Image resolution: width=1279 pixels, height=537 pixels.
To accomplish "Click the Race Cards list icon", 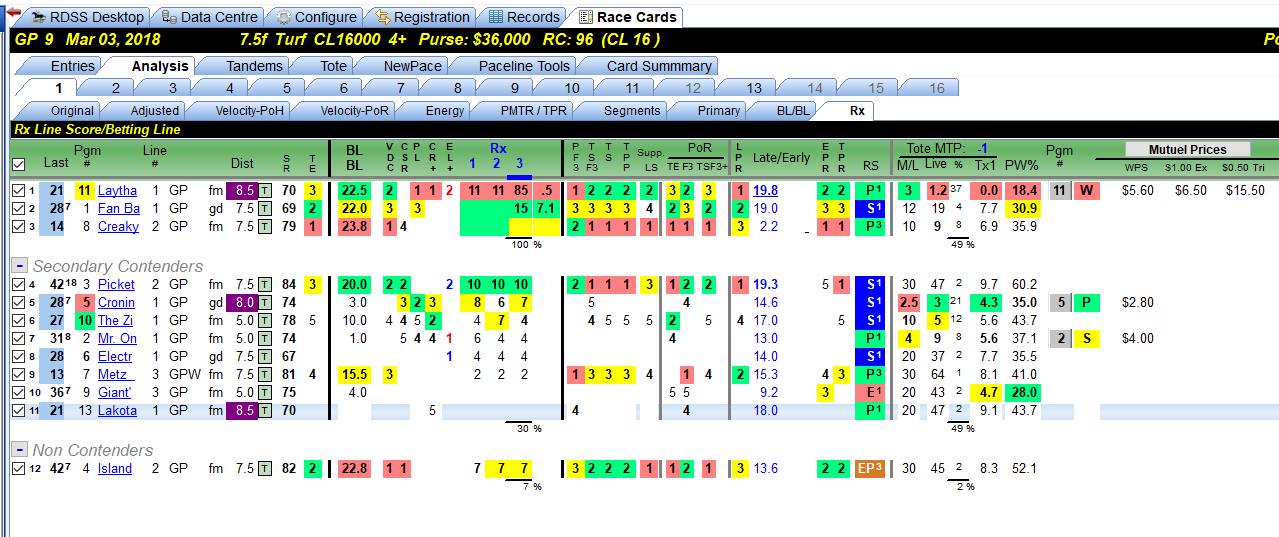I will click(585, 17).
